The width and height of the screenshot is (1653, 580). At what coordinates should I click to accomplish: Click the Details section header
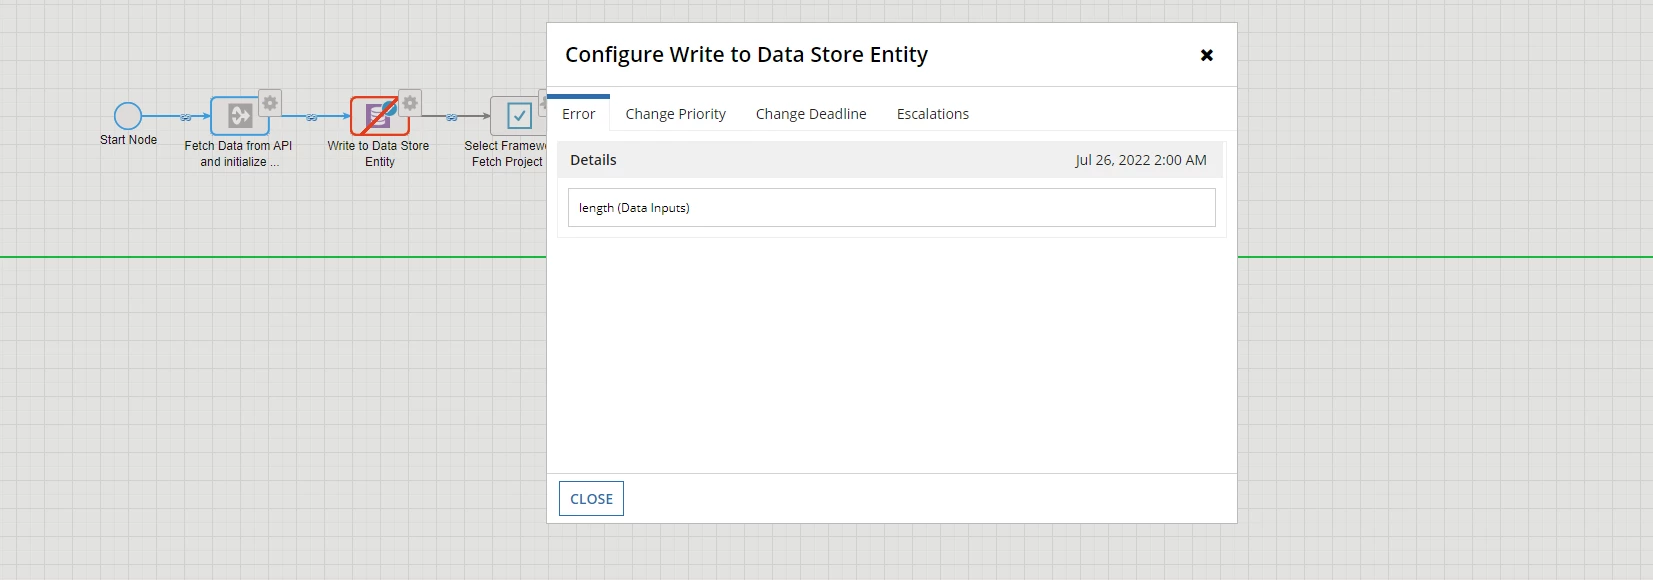coord(890,160)
